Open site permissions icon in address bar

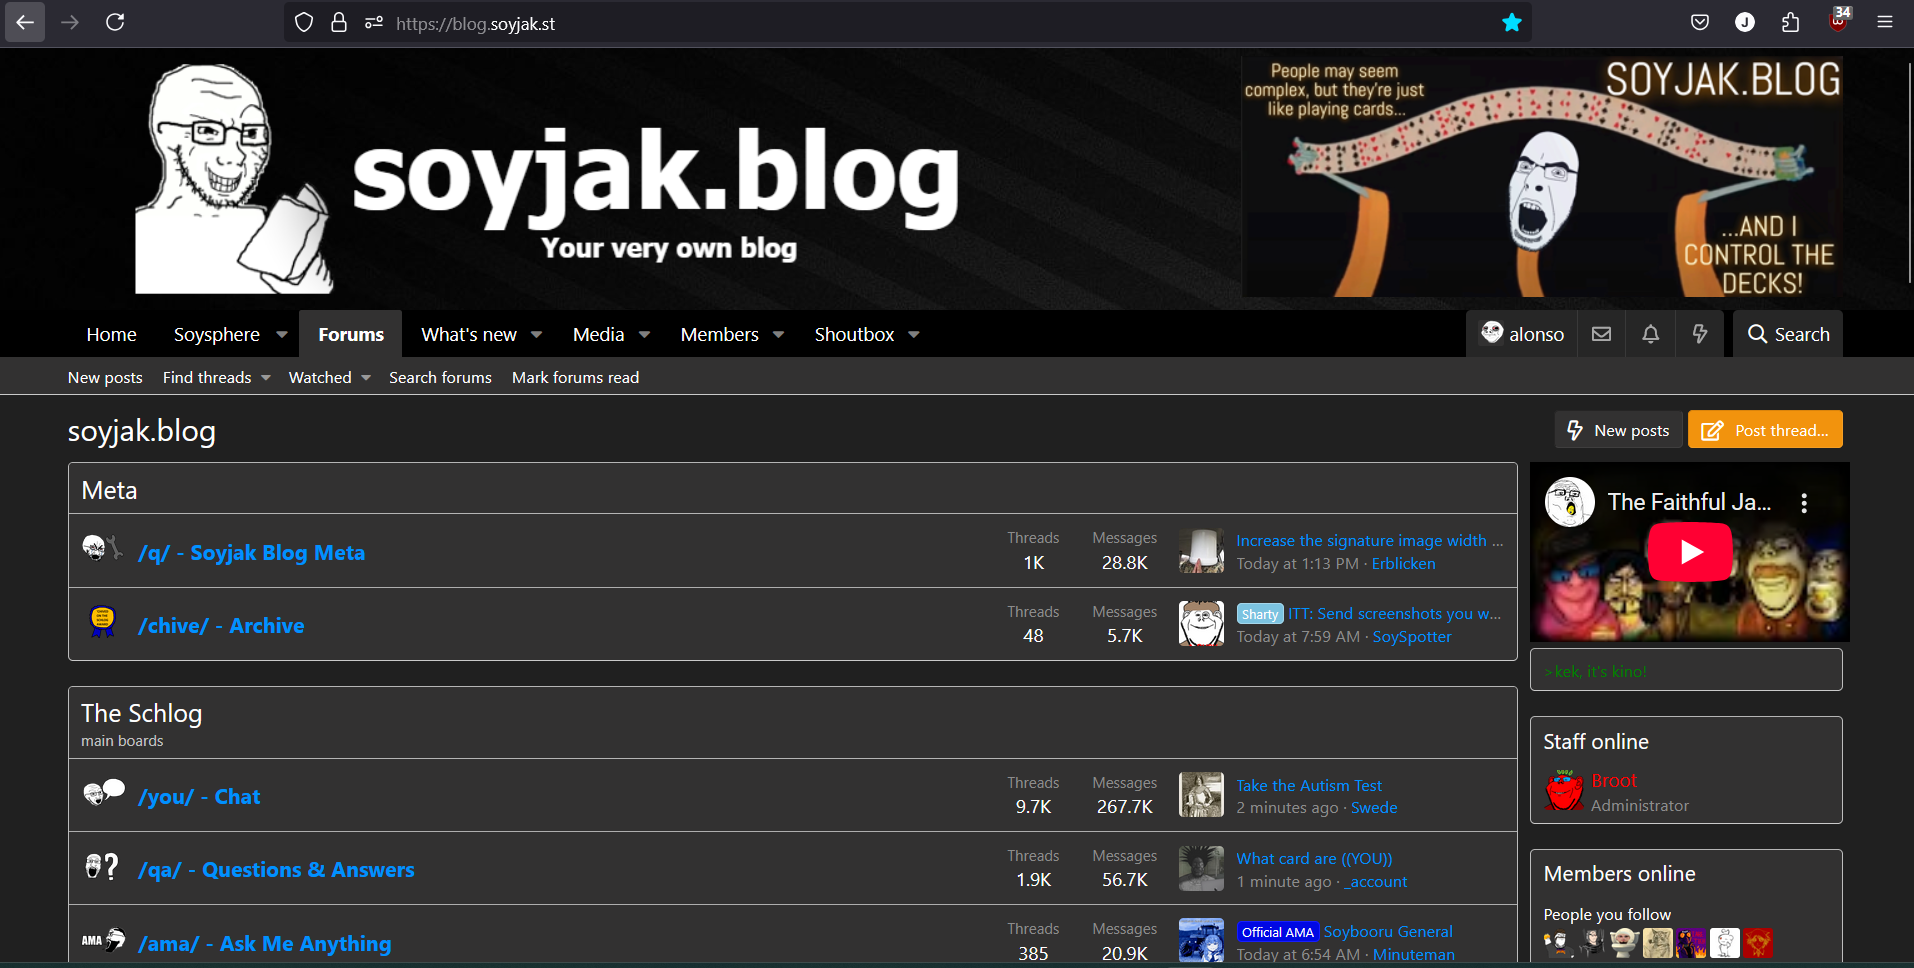click(374, 22)
